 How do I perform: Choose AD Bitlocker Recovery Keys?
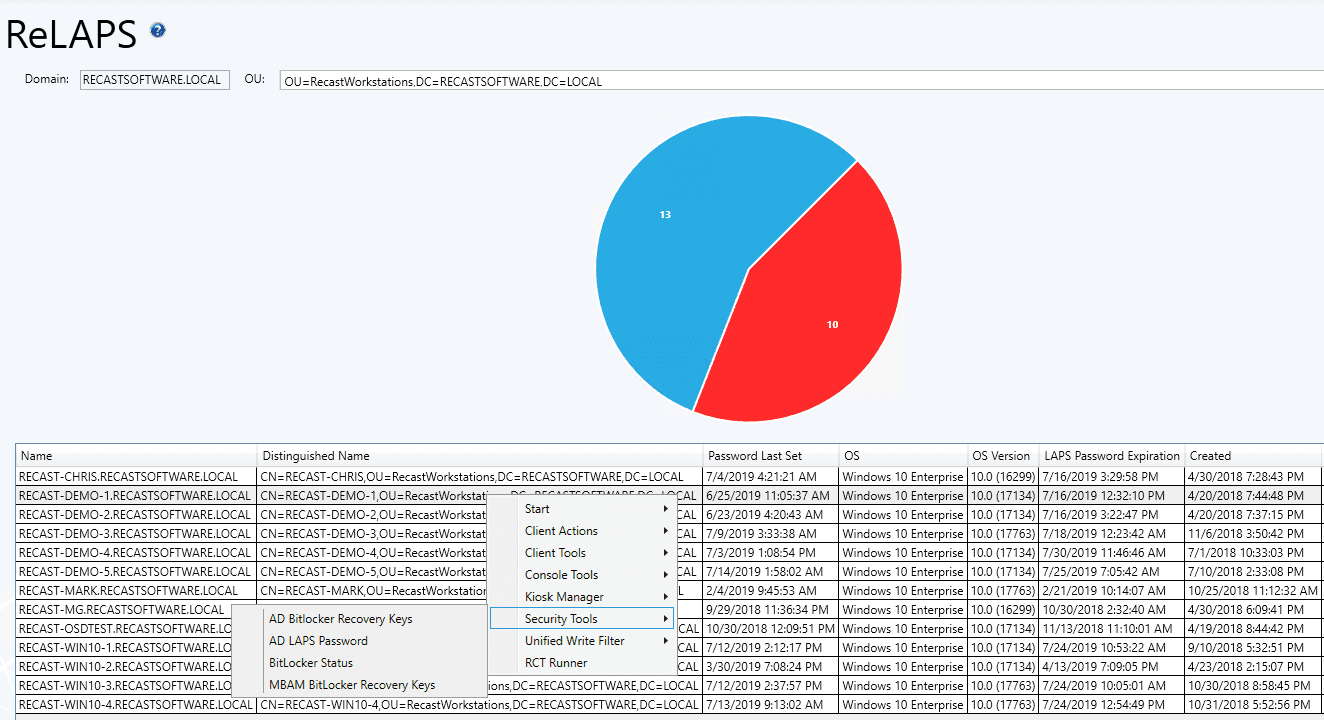click(359, 619)
